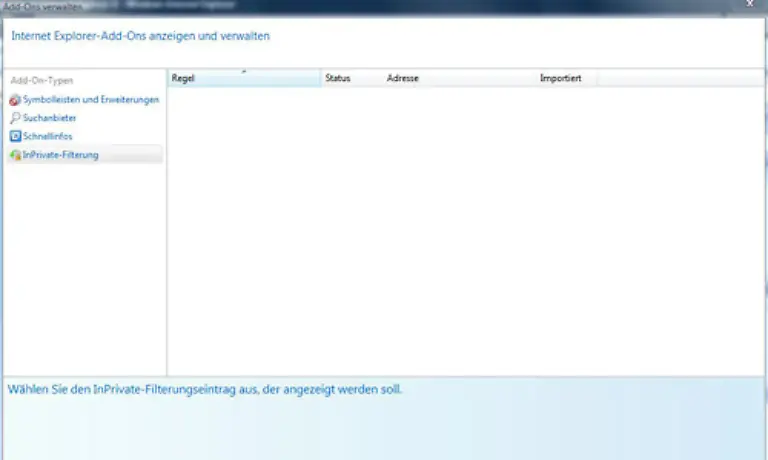The height and width of the screenshot is (460, 768).
Task: Click the InPrivate-Filterung icon
Action: point(15,155)
